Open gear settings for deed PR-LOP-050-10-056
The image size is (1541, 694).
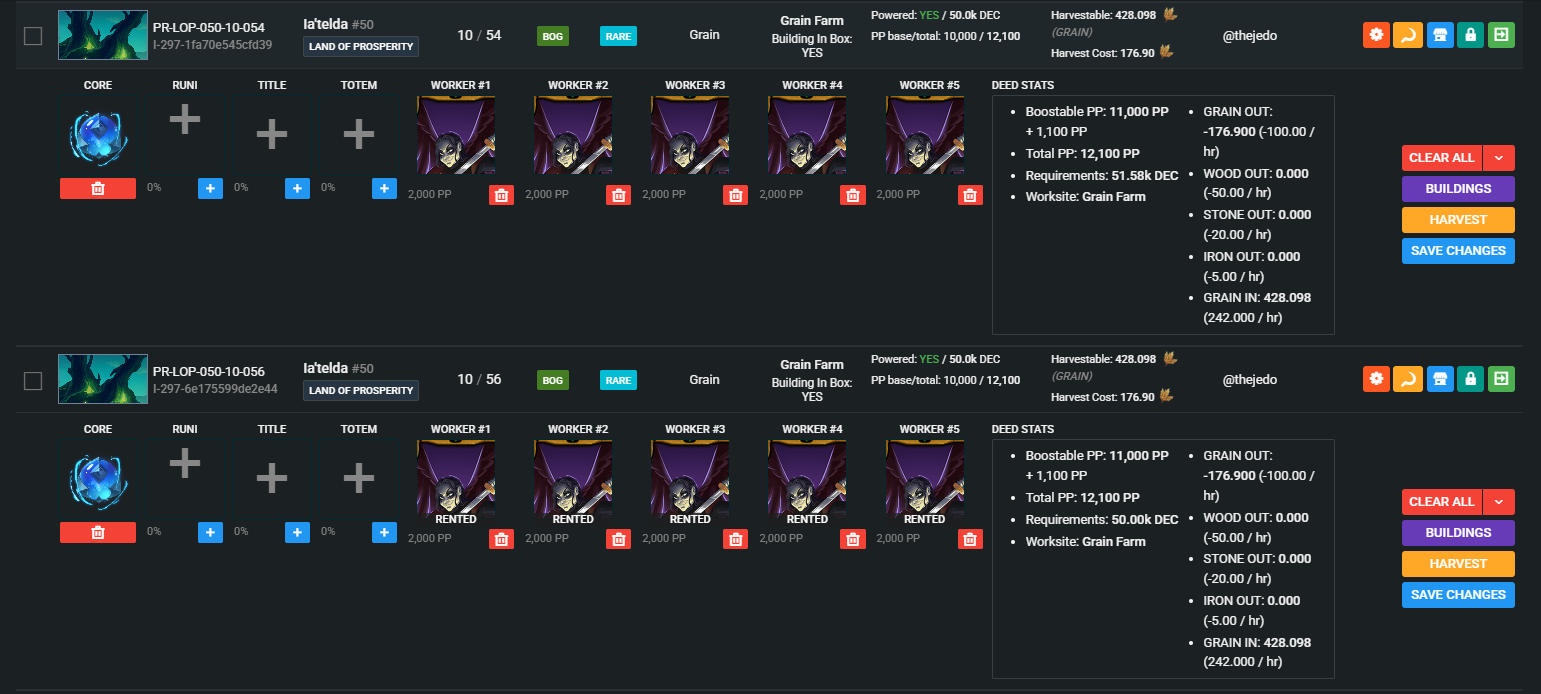(1376, 379)
